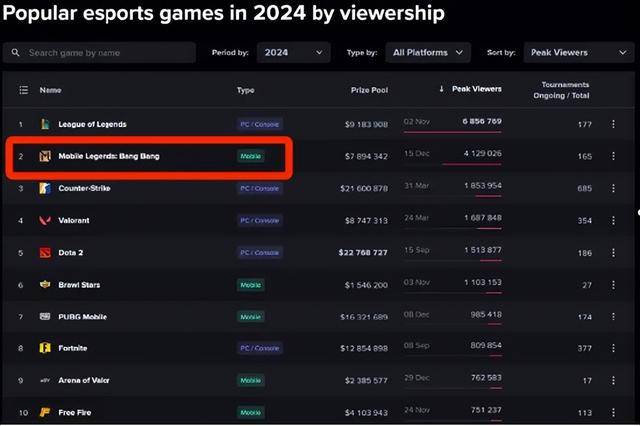Viewport: 640px width, 426px height.
Task: Click the Counter-Strike game icon
Action: pos(45,188)
